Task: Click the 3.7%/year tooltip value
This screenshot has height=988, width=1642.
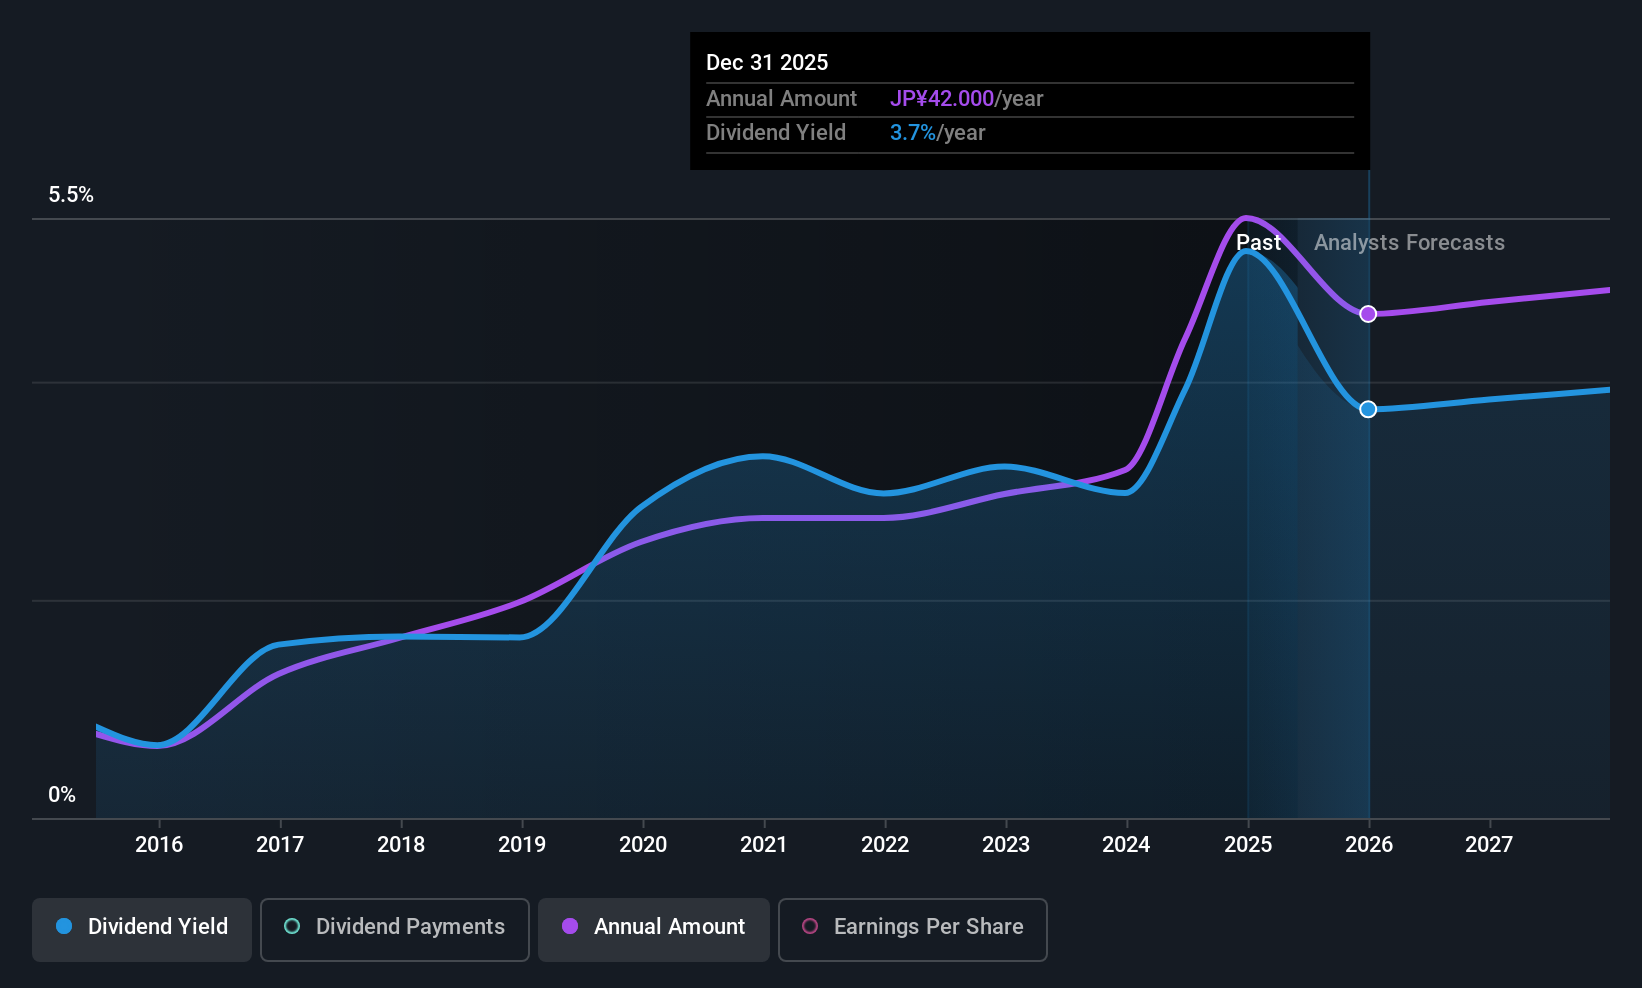Action: coord(937,133)
